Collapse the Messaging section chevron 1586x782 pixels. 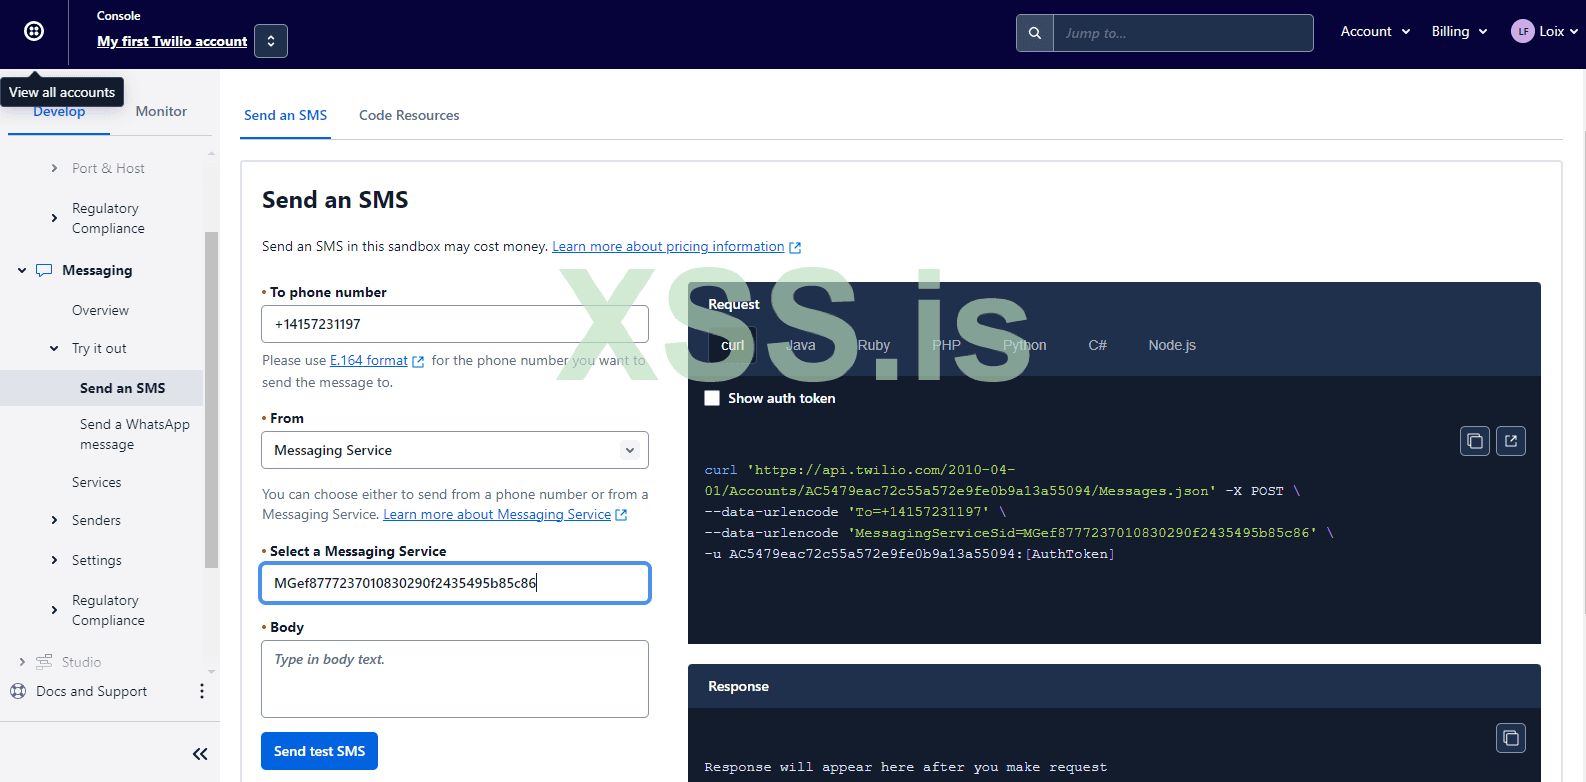coord(22,270)
